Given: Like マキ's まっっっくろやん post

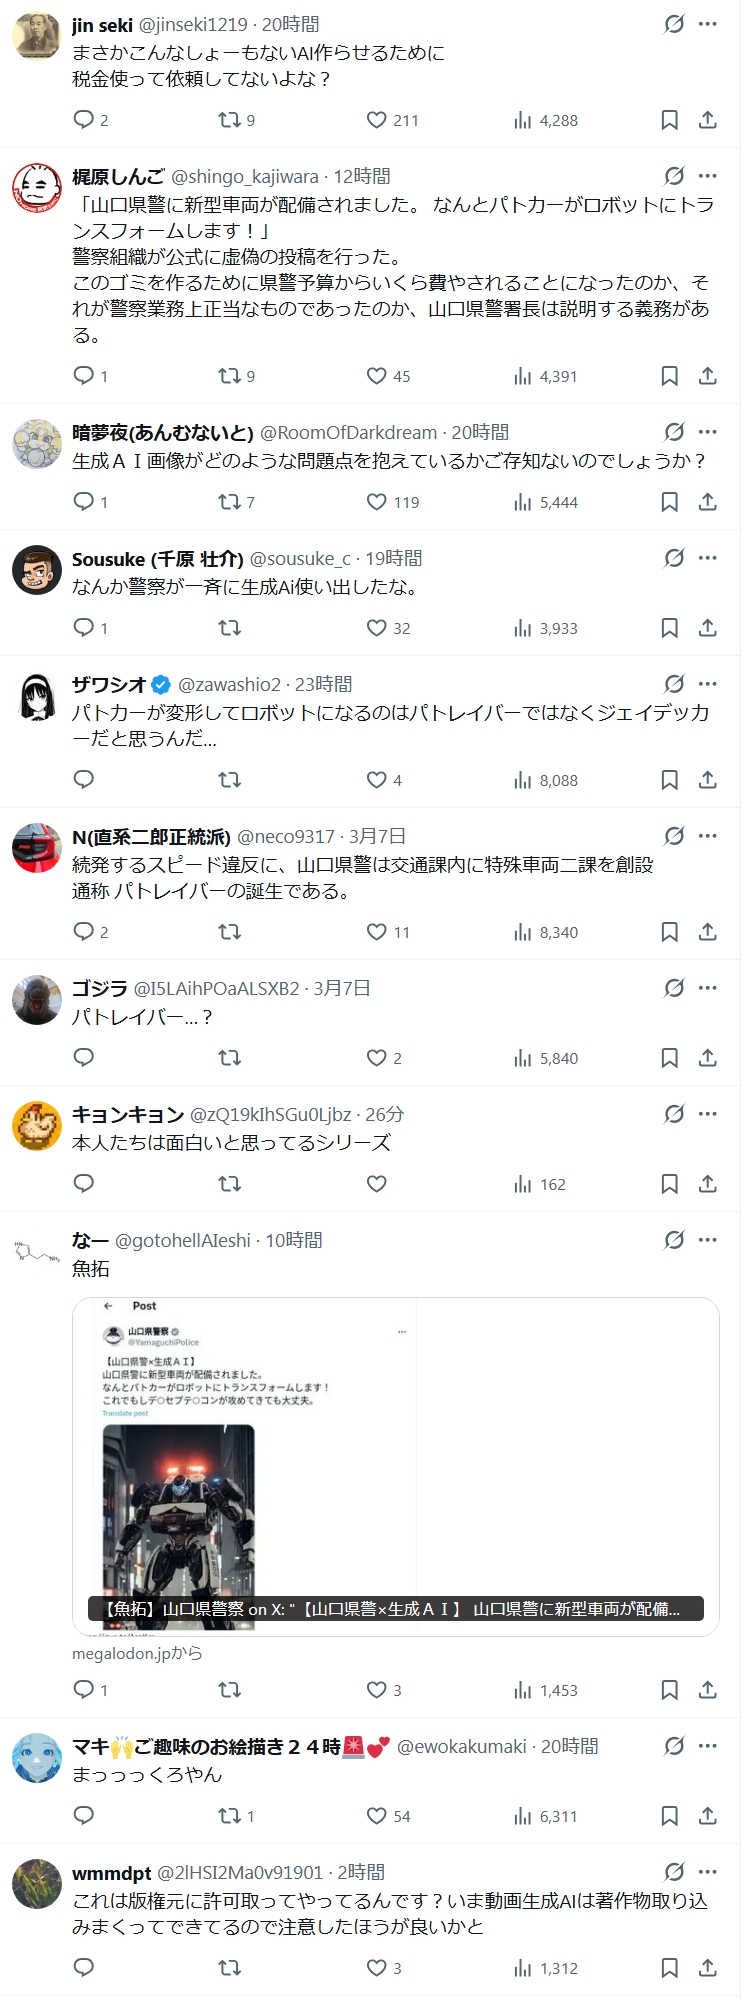Looking at the screenshot, I should point(377,1816).
